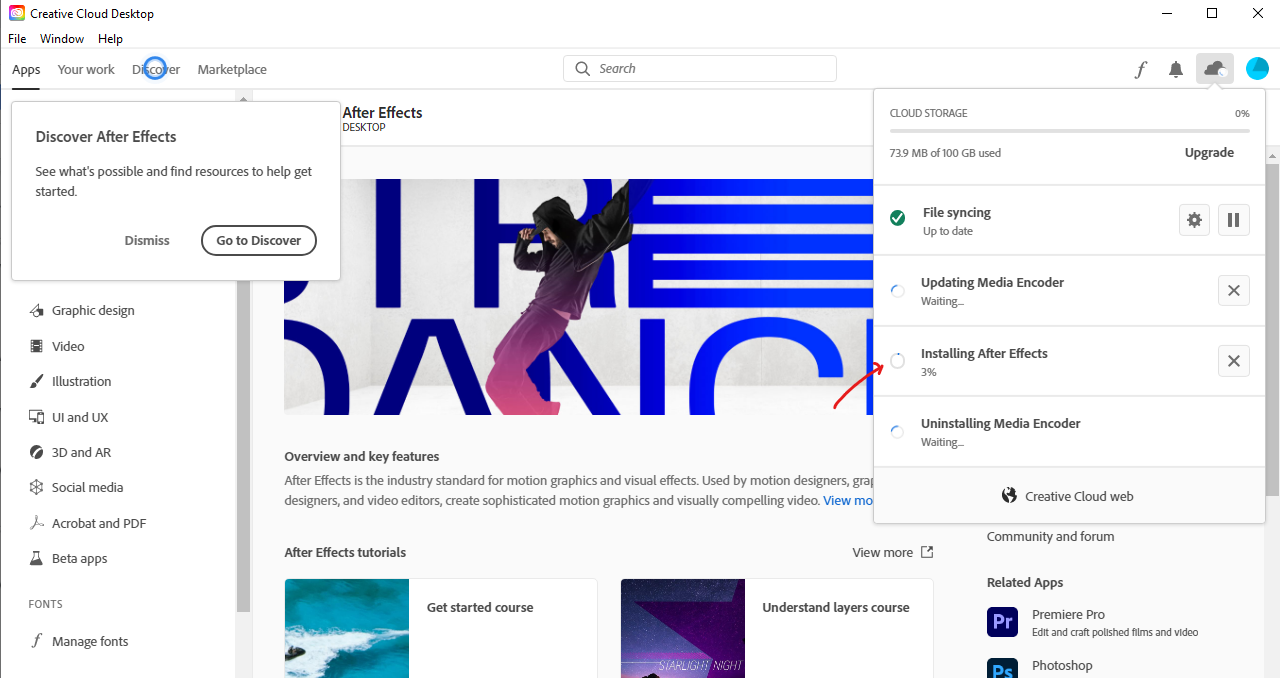Cancel the Installing After Effects task
This screenshot has height=678, width=1280.
pyautogui.click(x=1234, y=361)
